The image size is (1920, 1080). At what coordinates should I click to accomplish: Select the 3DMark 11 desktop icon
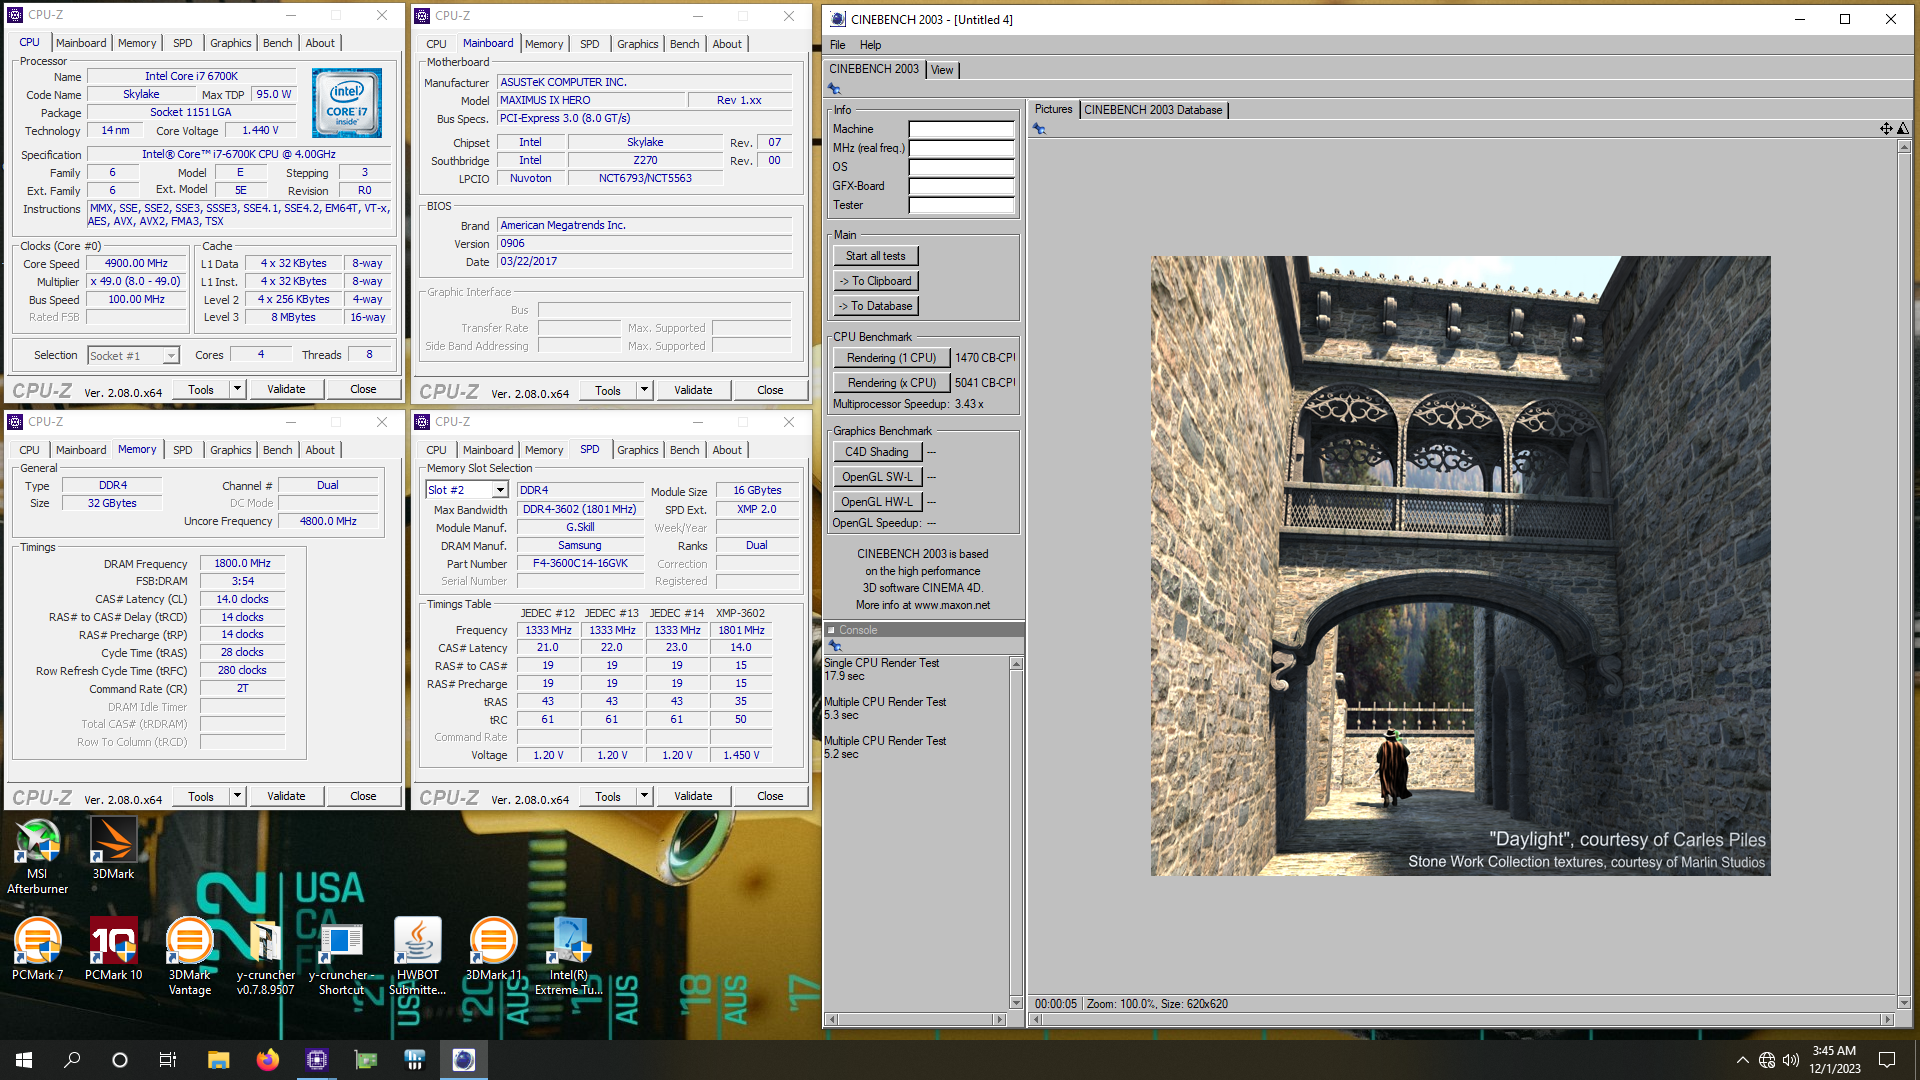[493, 949]
